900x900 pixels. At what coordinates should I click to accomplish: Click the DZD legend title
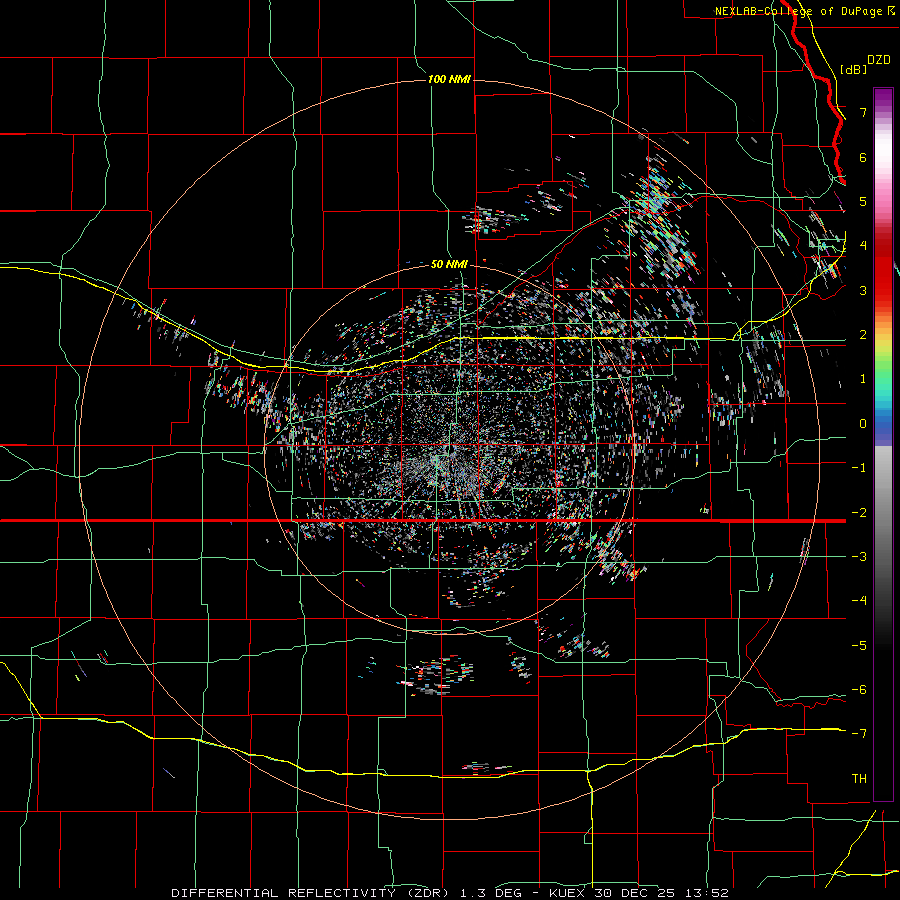[879, 60]
